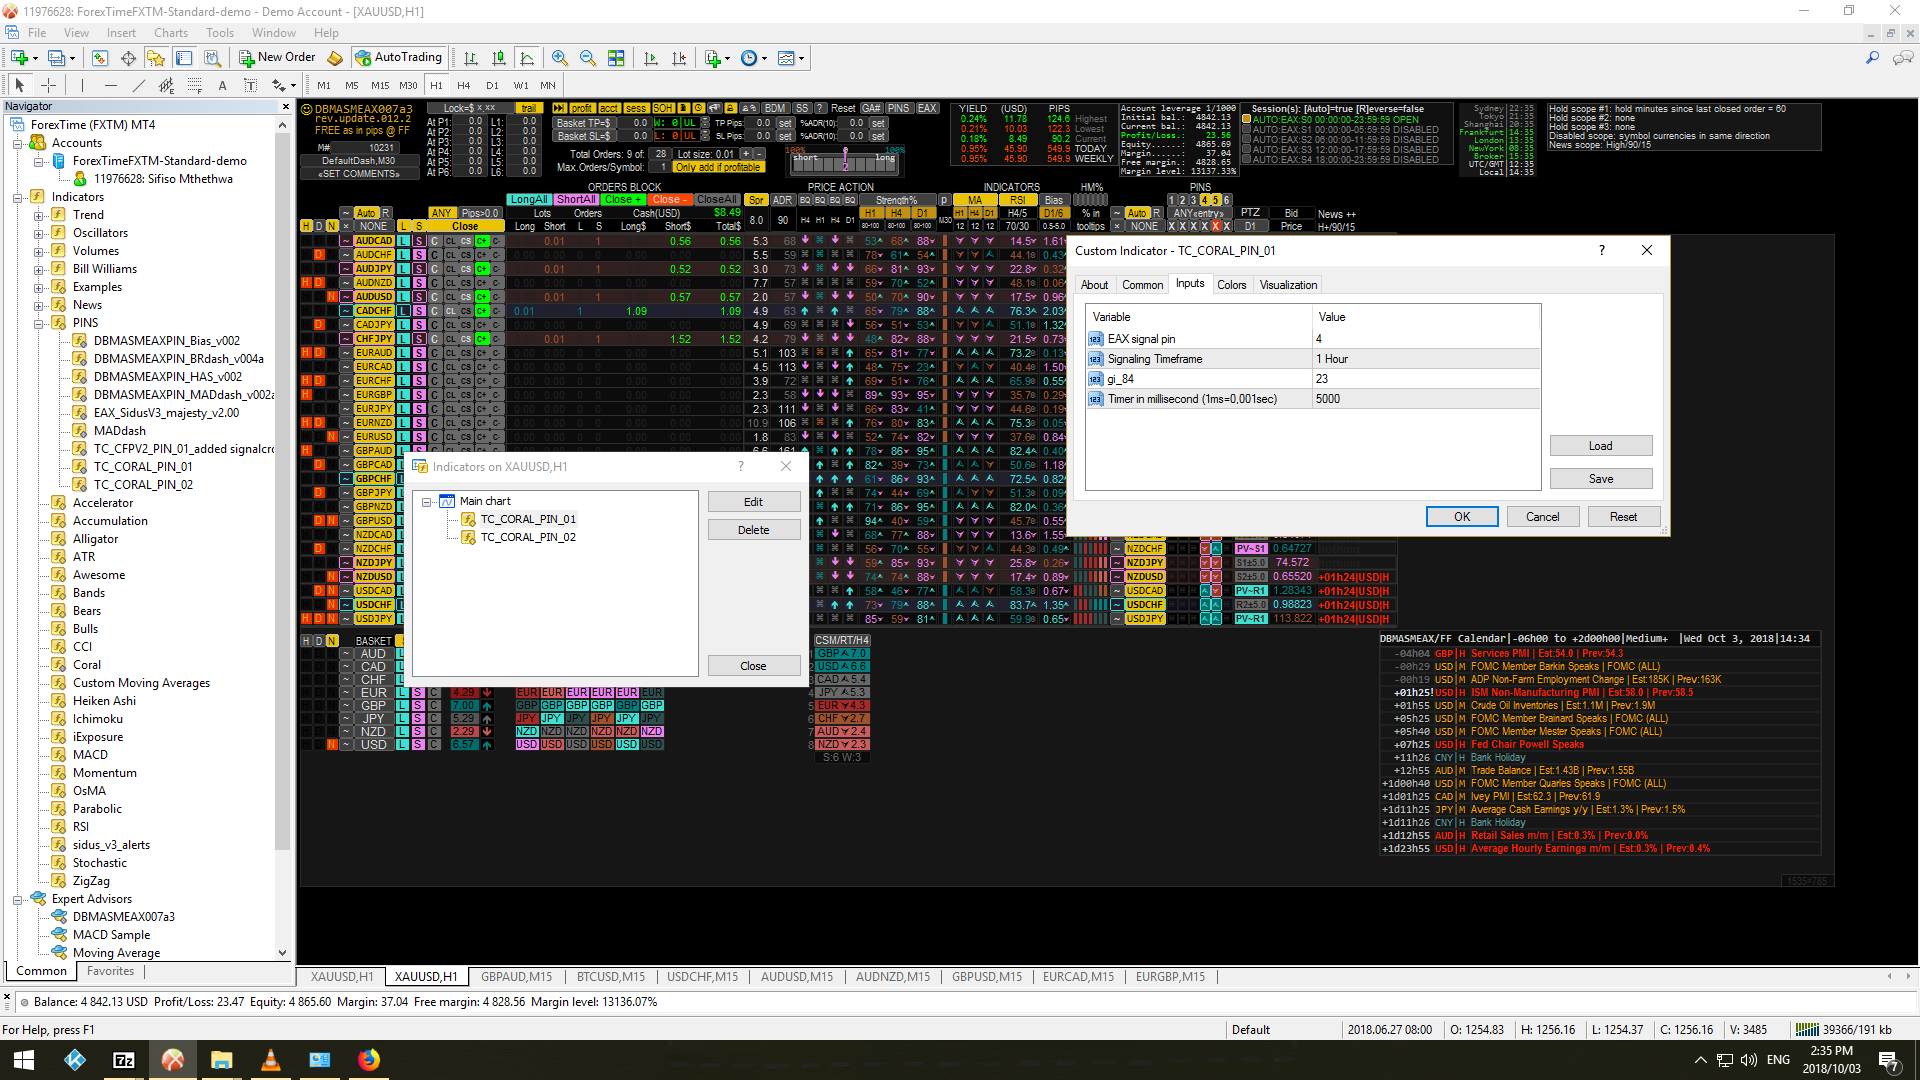Switch chart to line chart icon
The width and height of the screenshot is (1920, 1080).
(527, 58)
